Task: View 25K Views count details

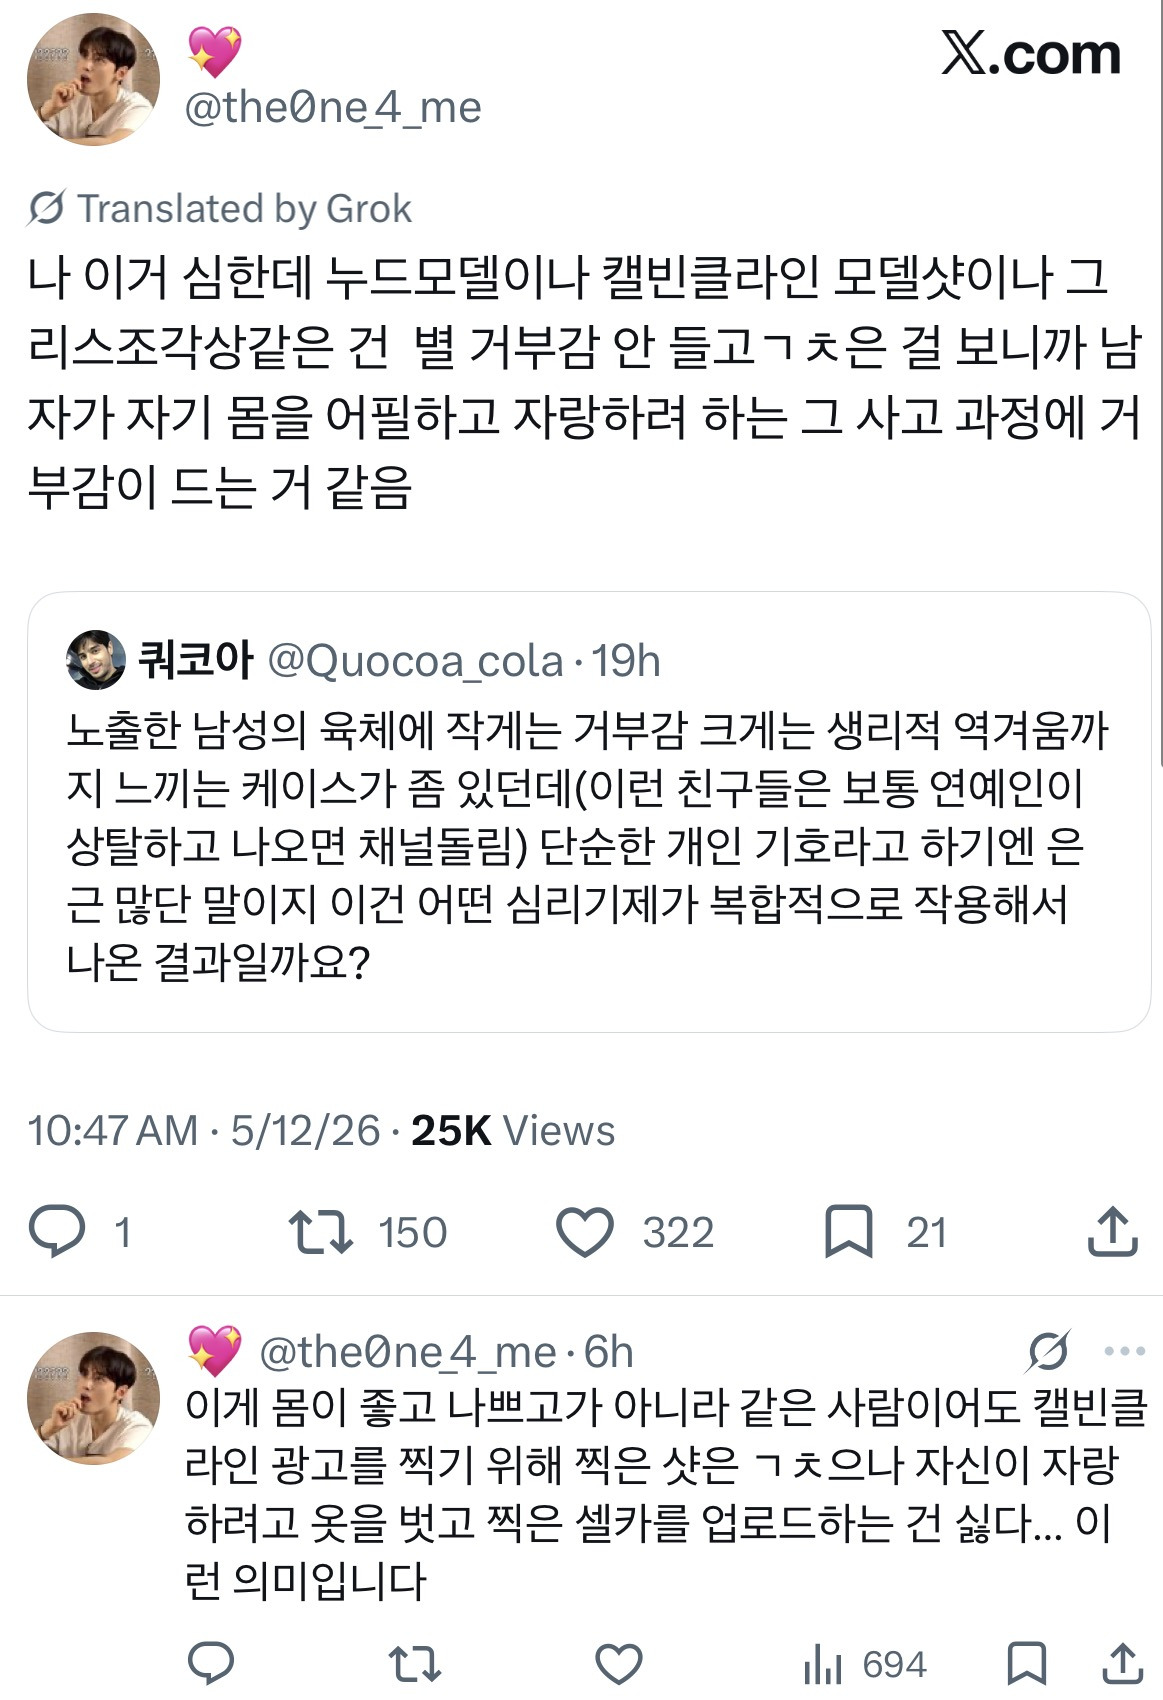Action: point(513,1131)
